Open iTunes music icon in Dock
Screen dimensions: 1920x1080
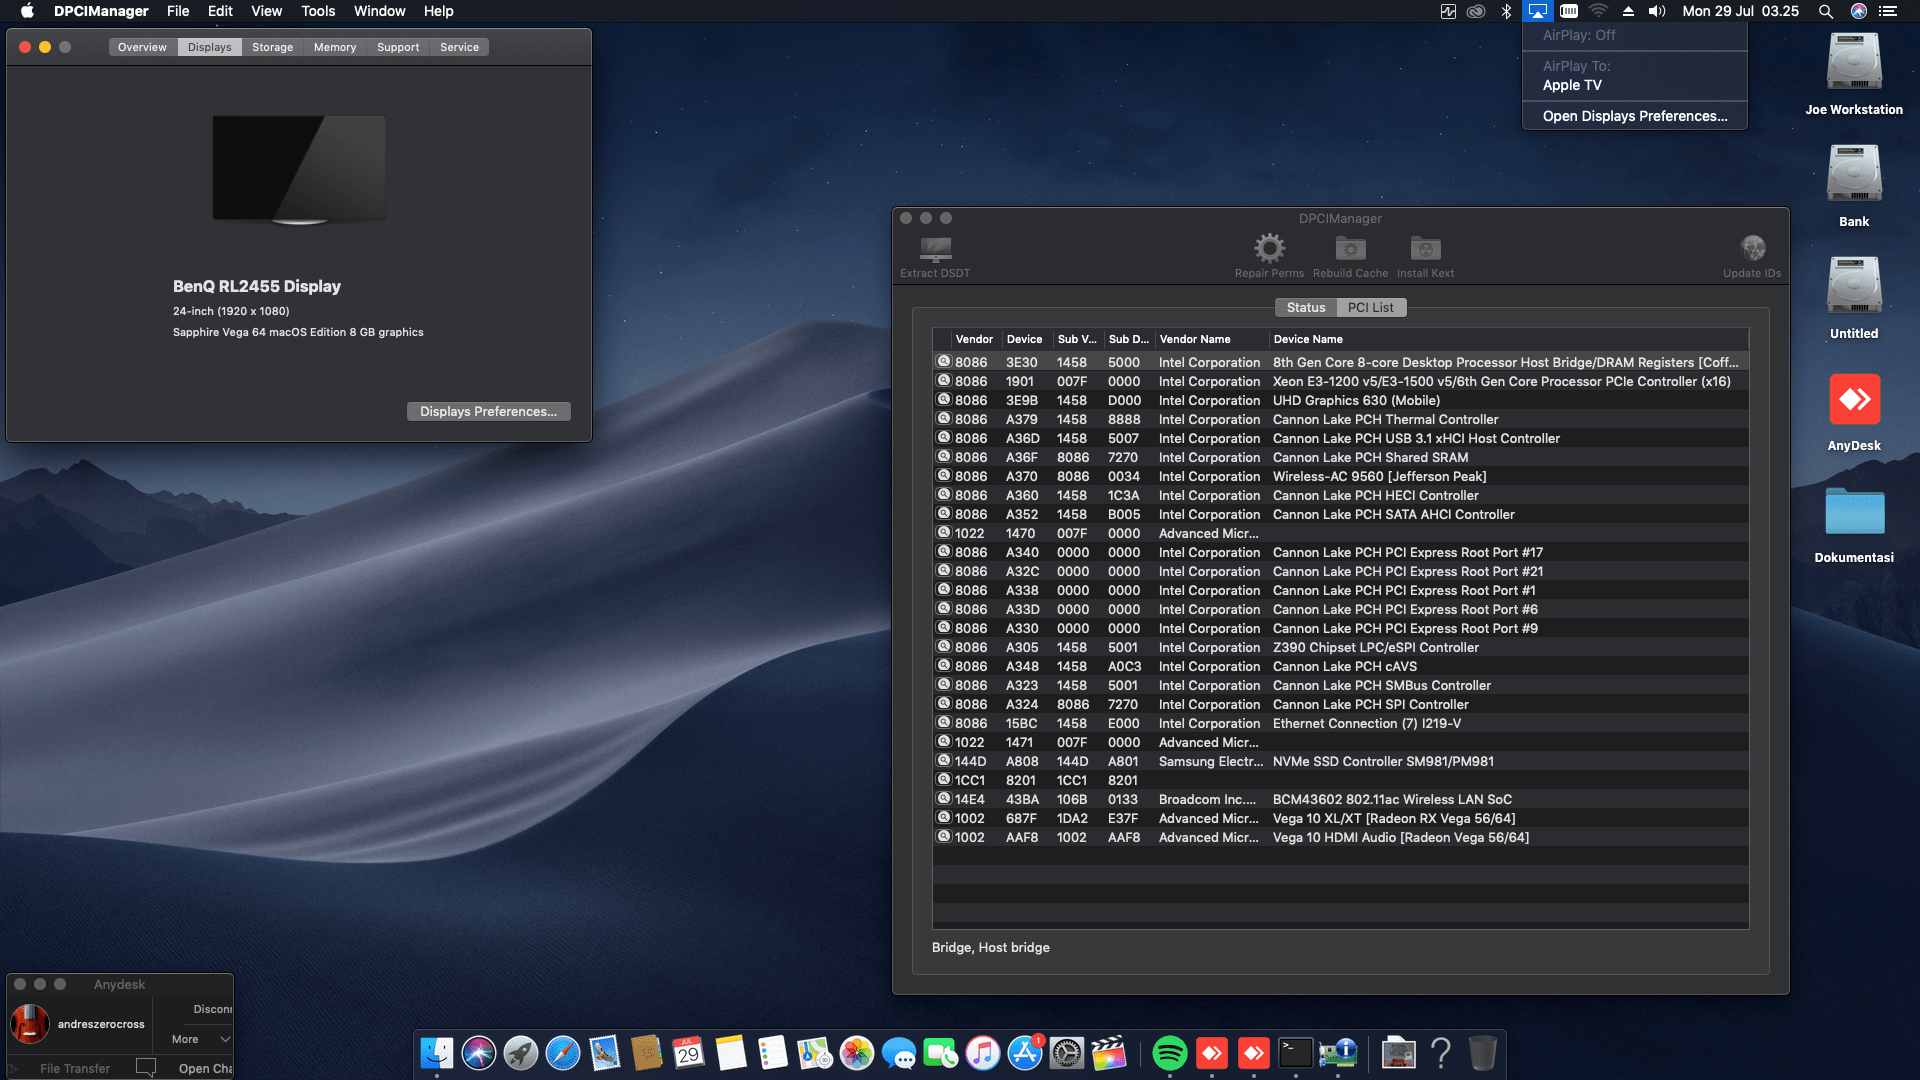tap(983, 1053)
